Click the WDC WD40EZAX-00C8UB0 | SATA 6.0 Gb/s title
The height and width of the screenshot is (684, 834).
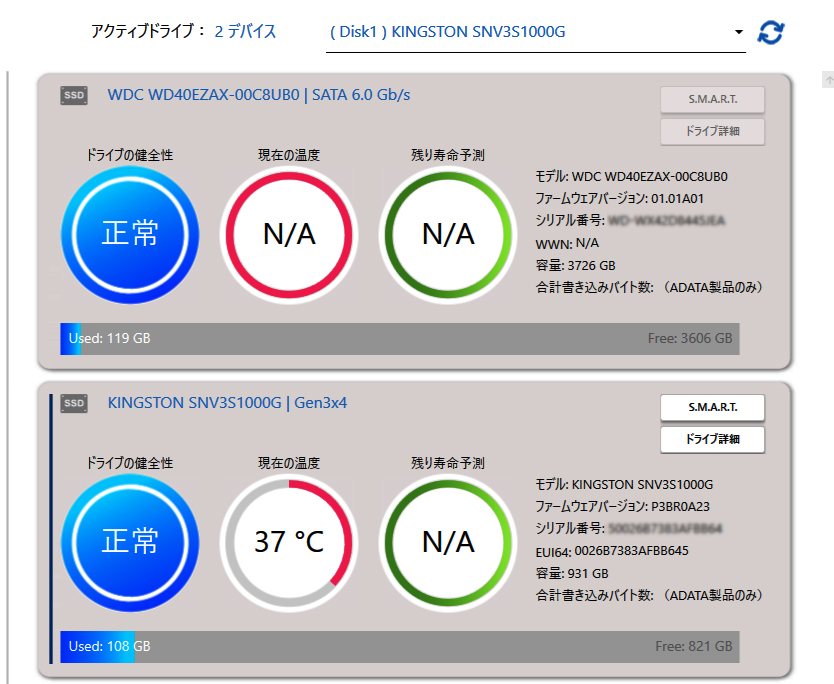pos(258,95)
